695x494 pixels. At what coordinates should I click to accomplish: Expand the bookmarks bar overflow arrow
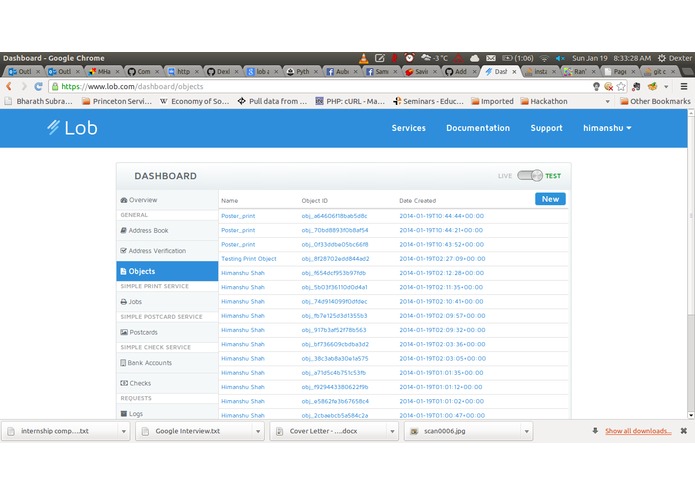[x=607, y=101]
